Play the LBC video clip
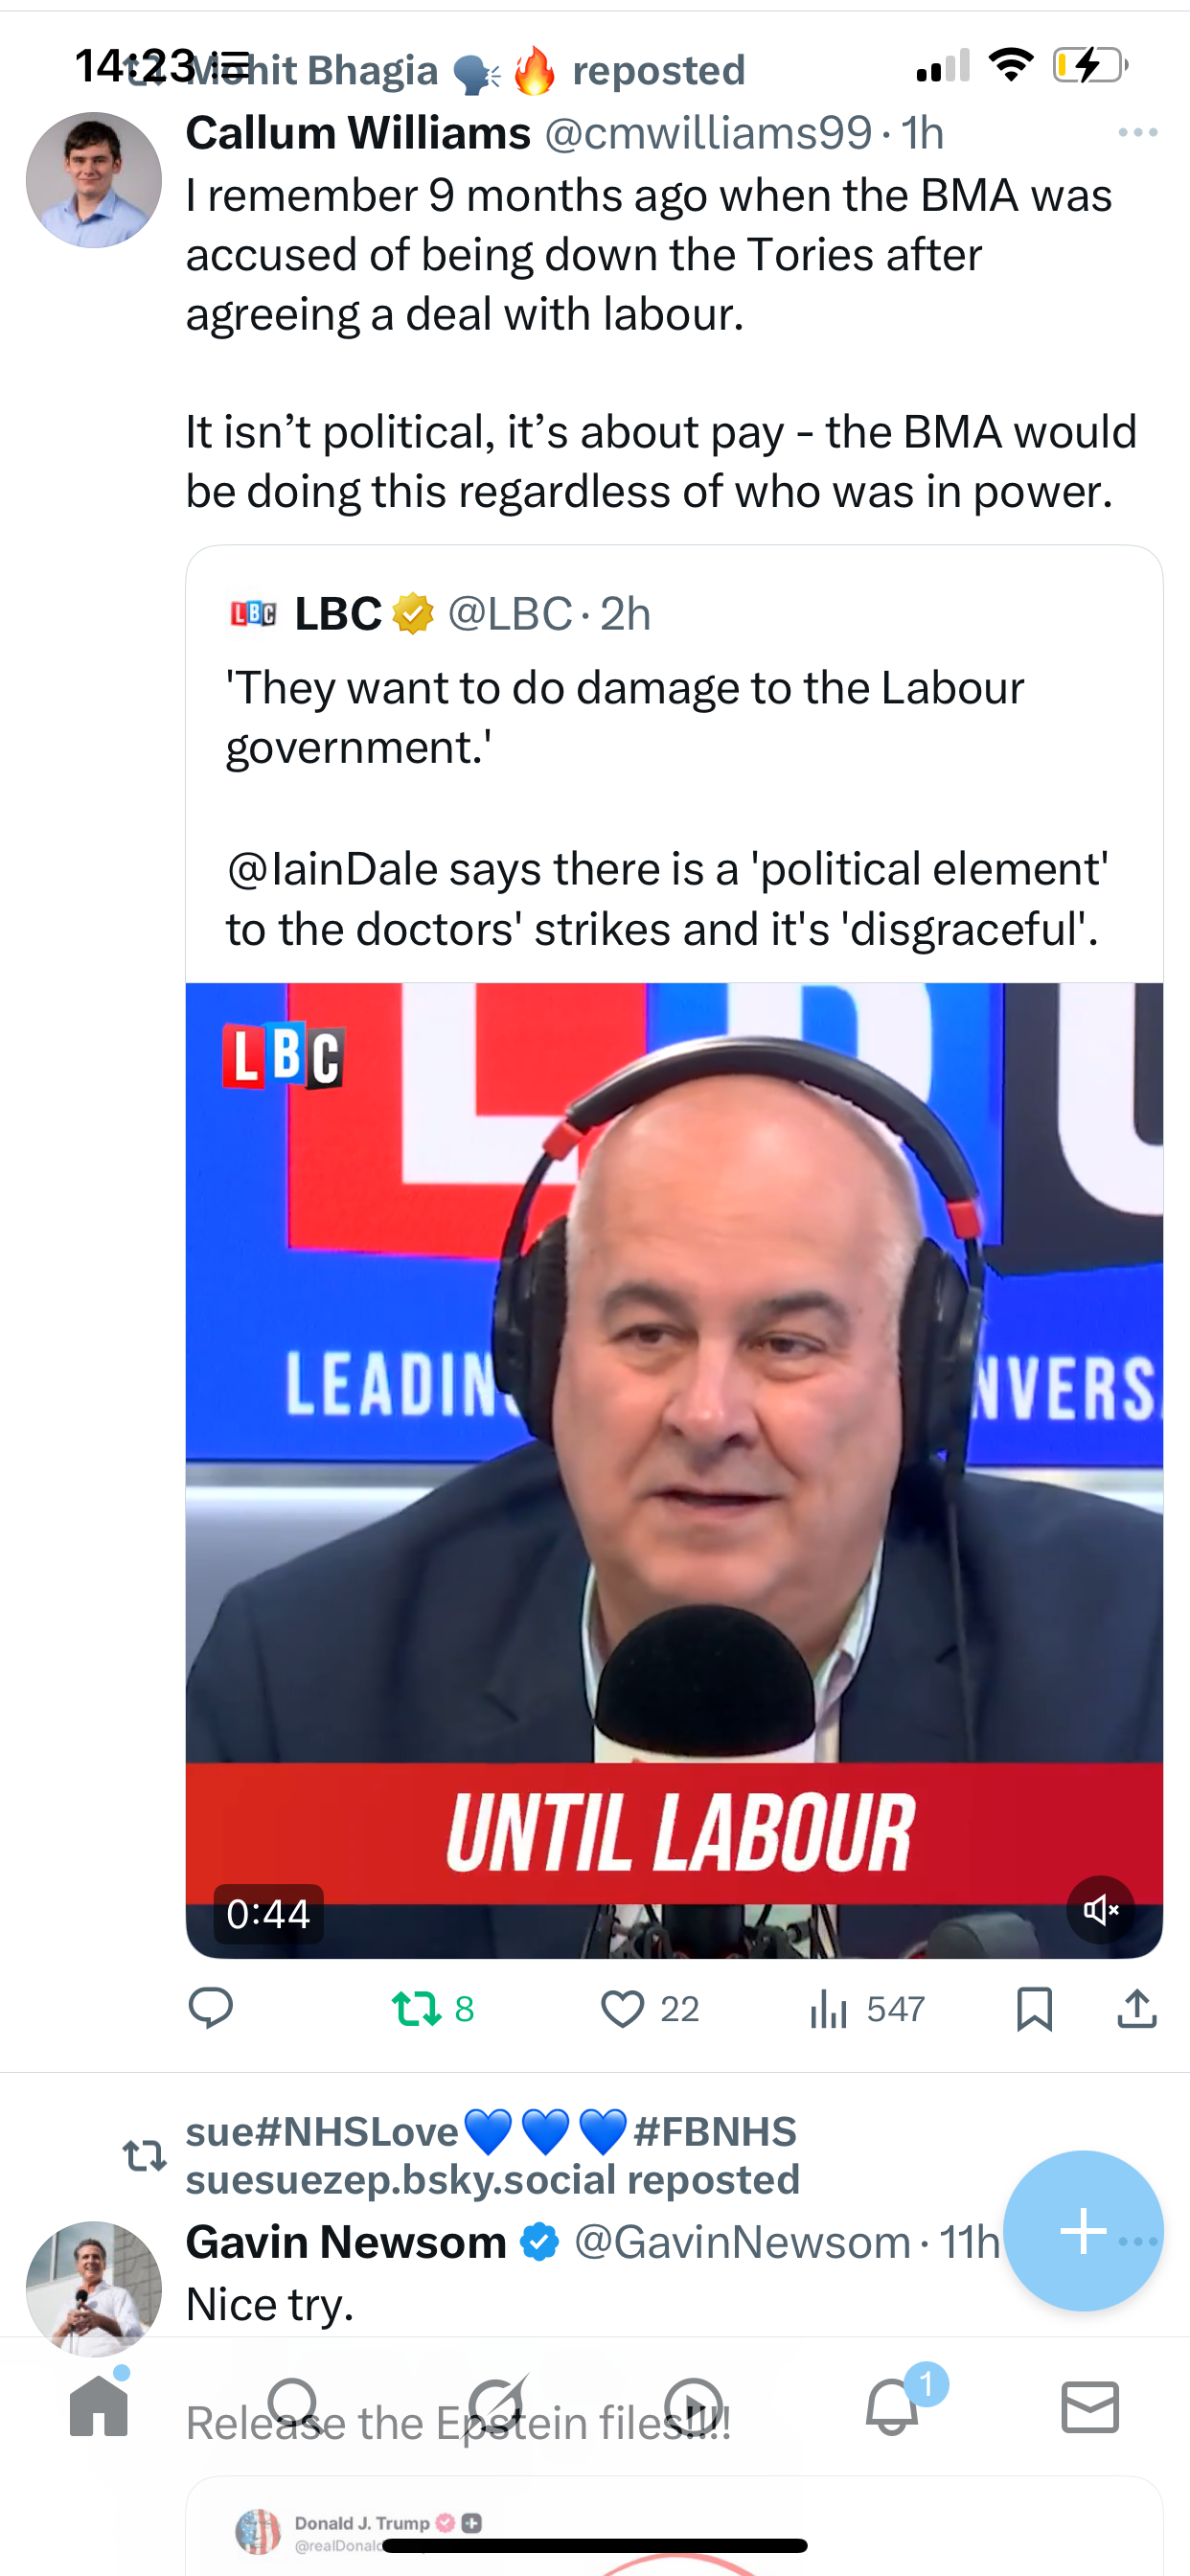The width and height of the screenshot is (1190, 2576). point(674,1470)
